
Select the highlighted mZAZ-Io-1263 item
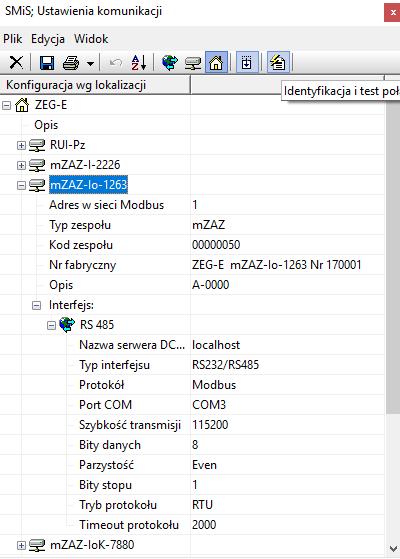88,185
